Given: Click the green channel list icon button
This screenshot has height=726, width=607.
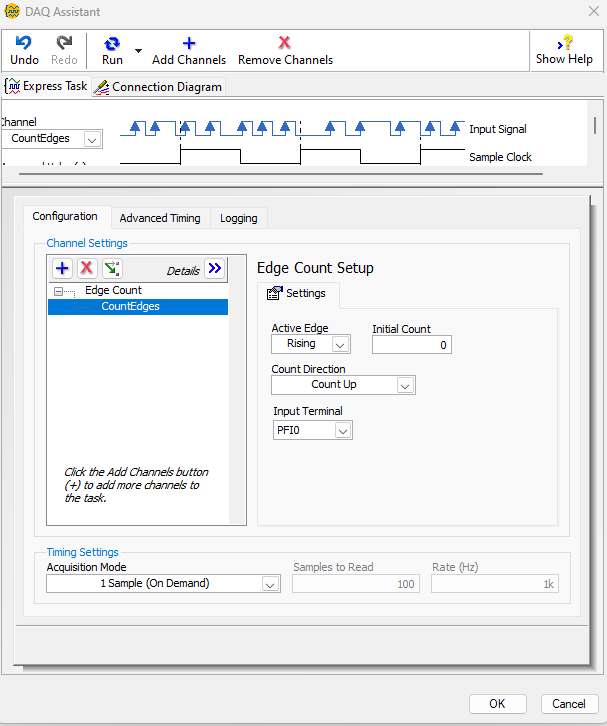Looking at the screenshot, I should pyautogui.click(x=112, y=268).
